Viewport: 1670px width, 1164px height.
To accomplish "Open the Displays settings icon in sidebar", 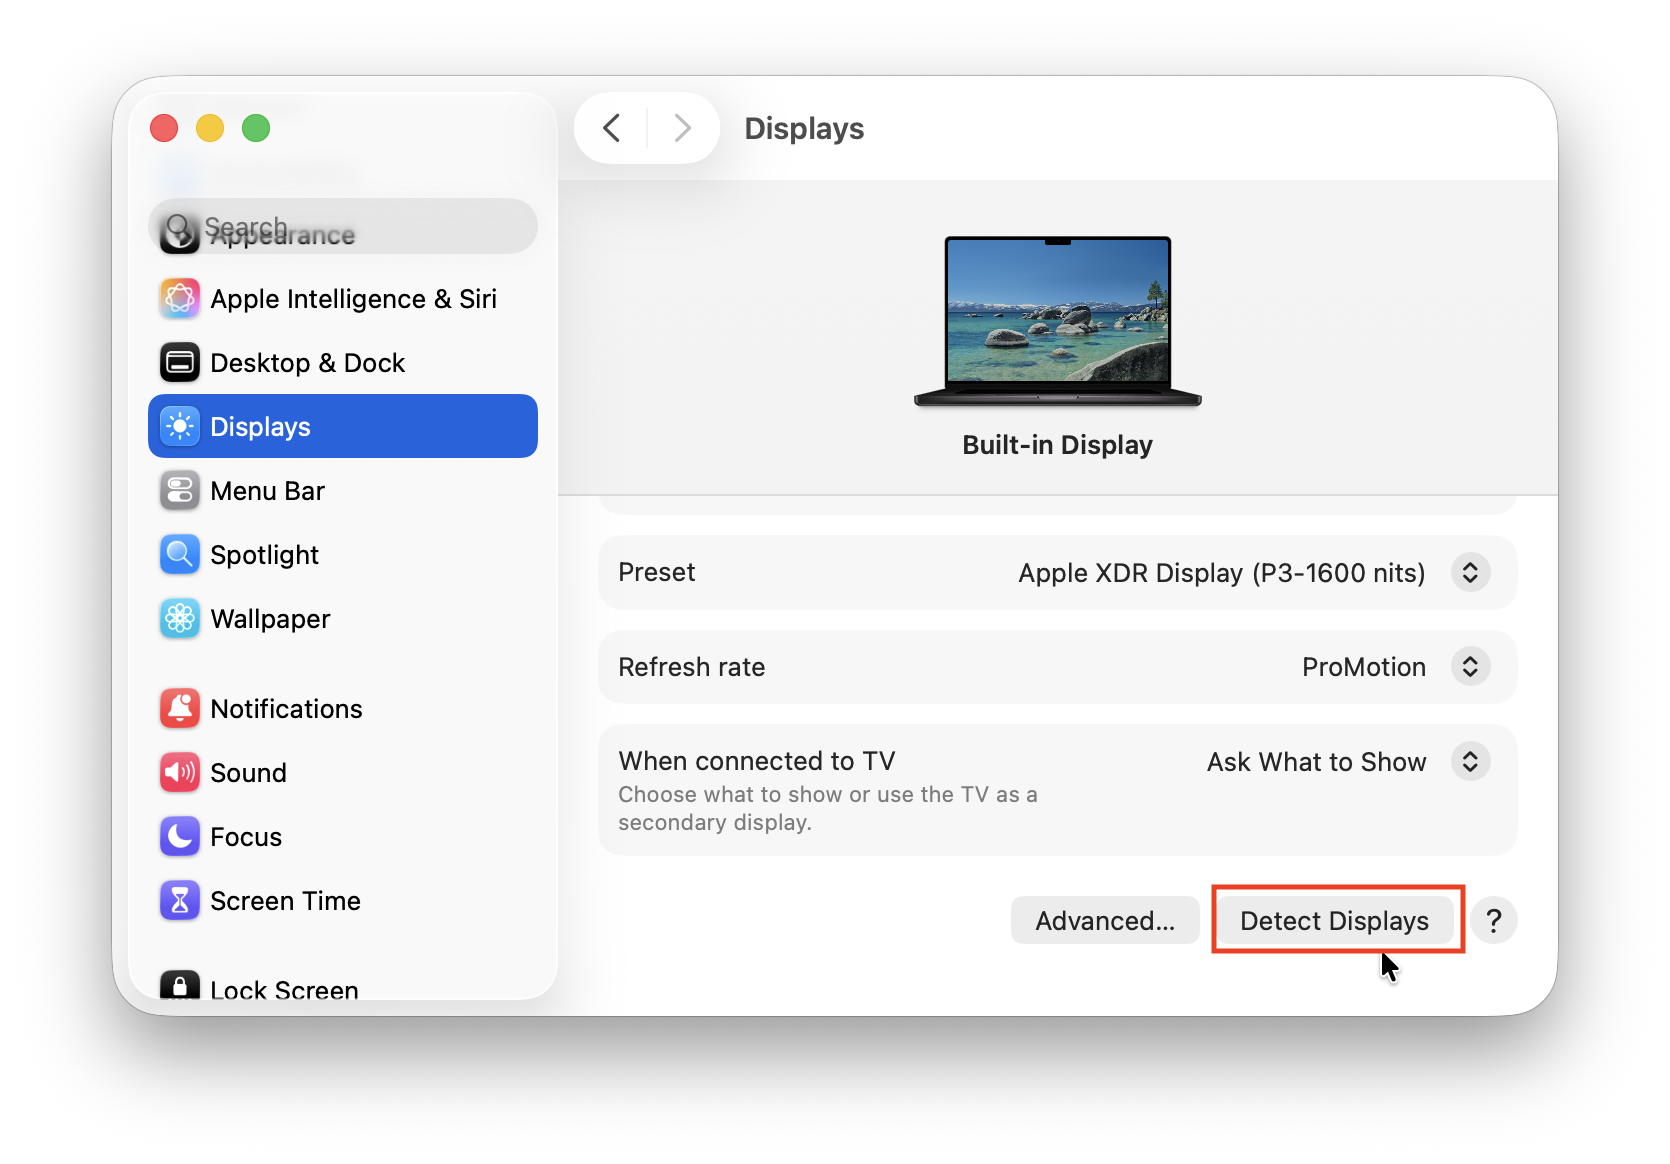I will 180,426.
